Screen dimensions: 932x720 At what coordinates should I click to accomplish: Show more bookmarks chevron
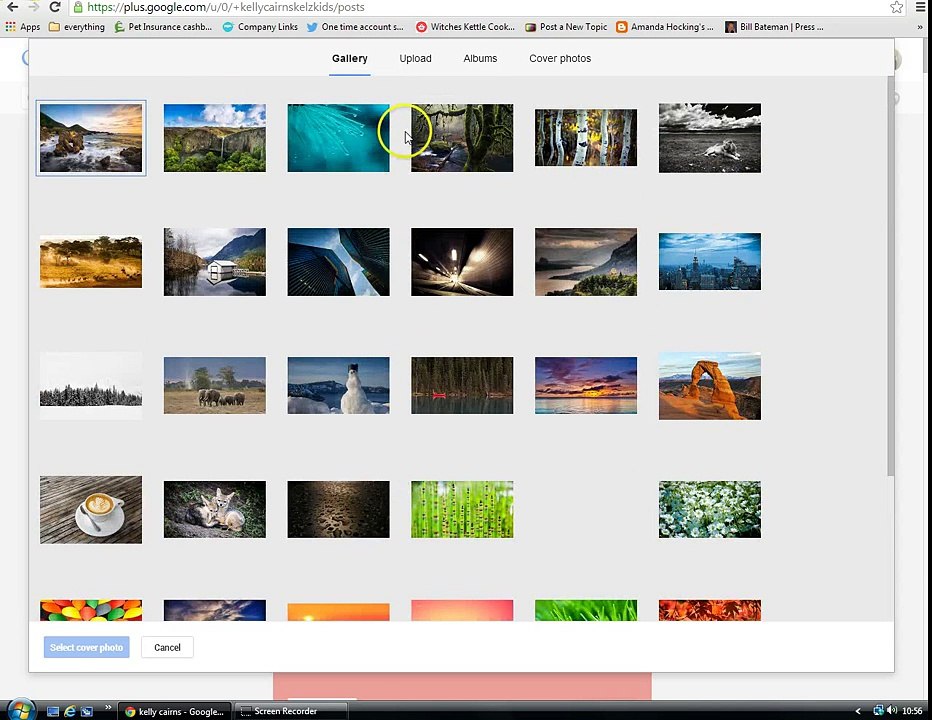[921, 27]
